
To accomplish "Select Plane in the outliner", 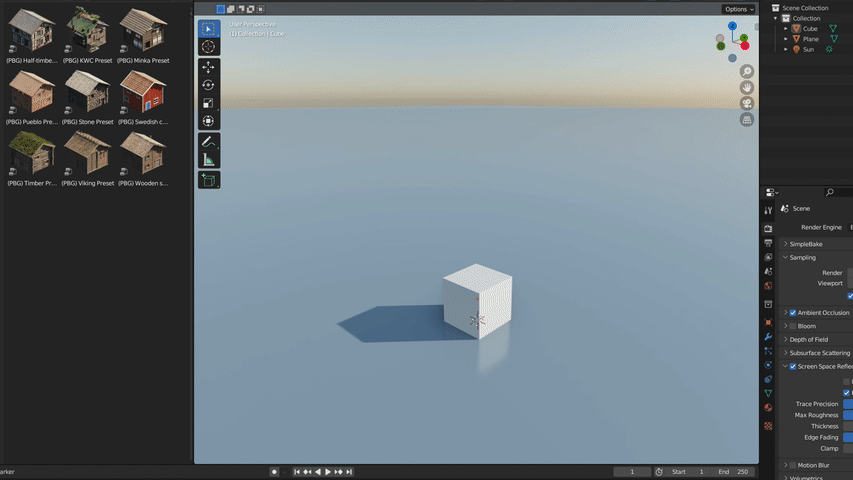I will 811,39.
